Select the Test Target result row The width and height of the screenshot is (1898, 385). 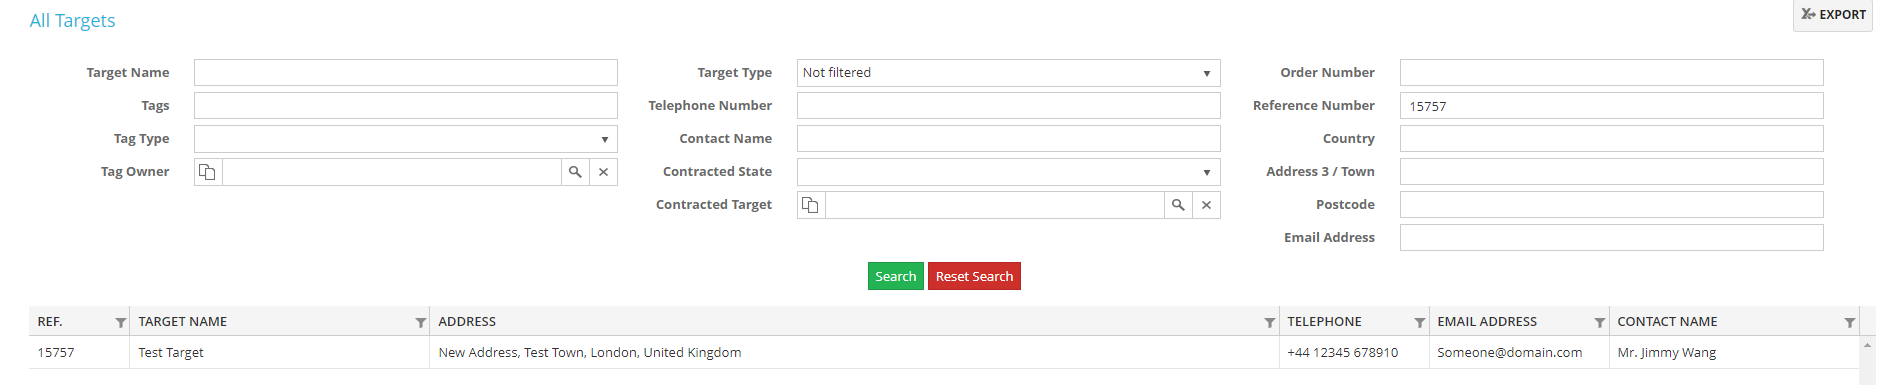944,352
